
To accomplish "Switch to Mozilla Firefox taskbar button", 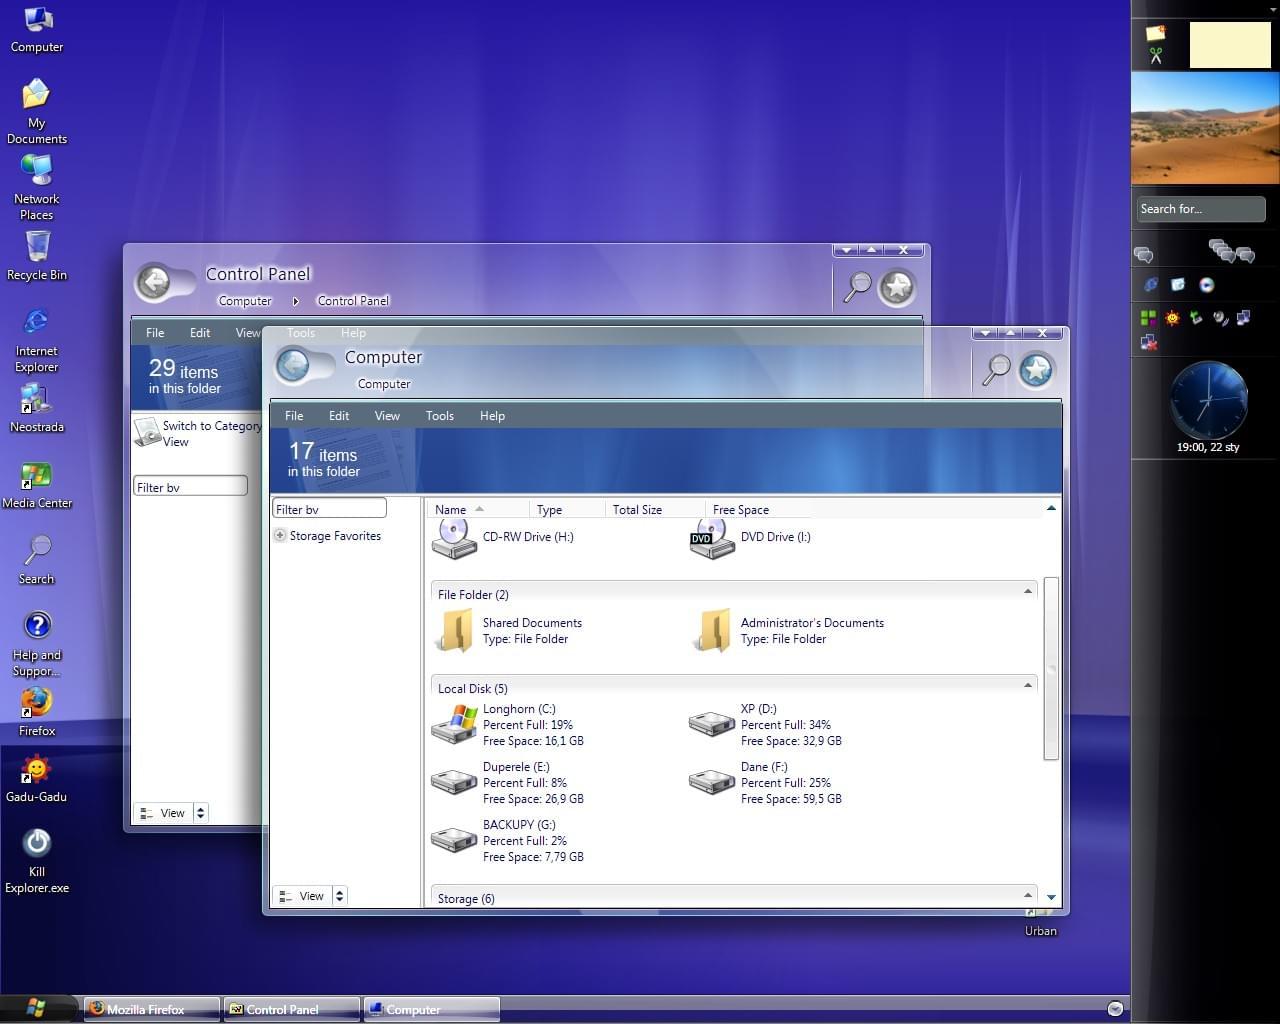I will (x=151, y=1009).
